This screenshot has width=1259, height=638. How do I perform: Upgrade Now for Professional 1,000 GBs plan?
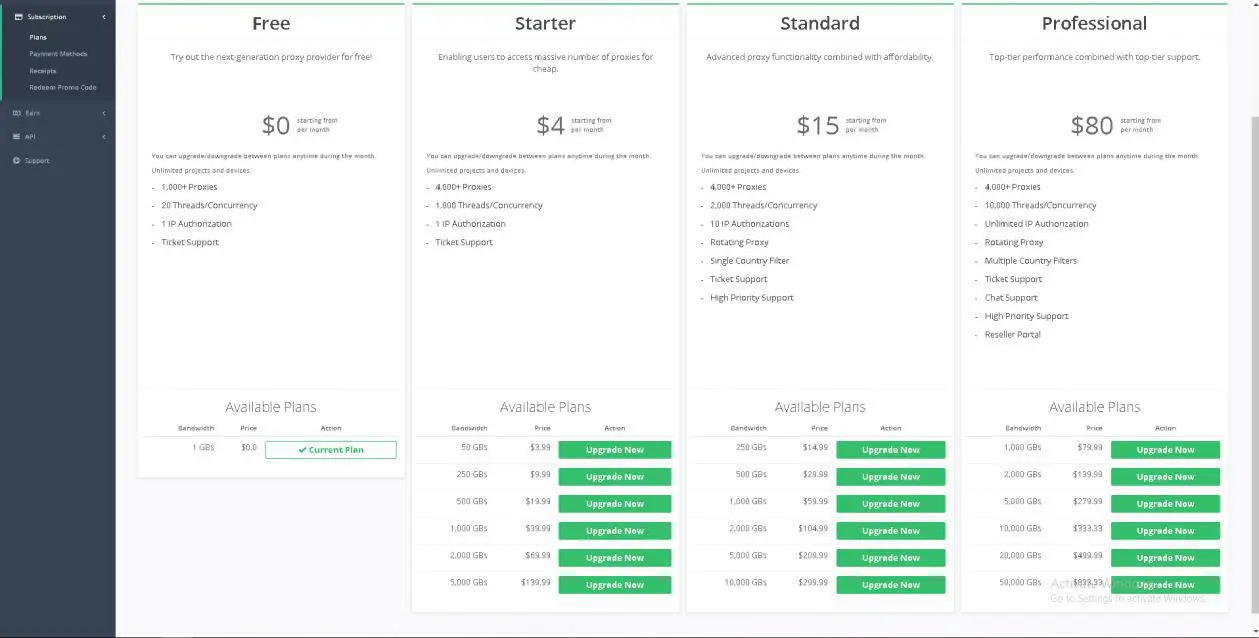(x=1164, y=449)
